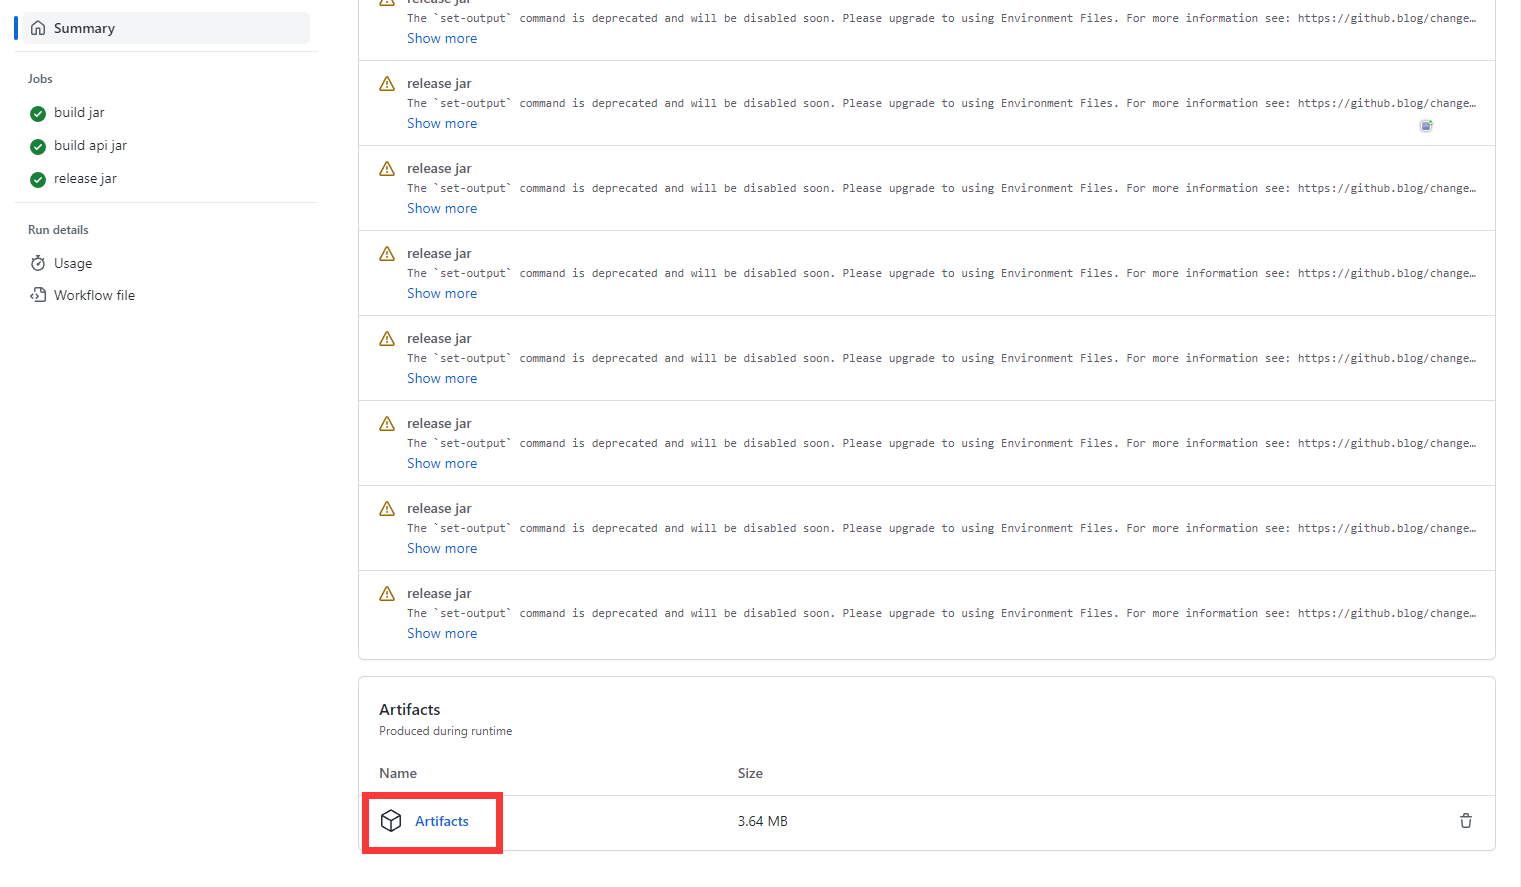Download the Artifacts file link

442,821
